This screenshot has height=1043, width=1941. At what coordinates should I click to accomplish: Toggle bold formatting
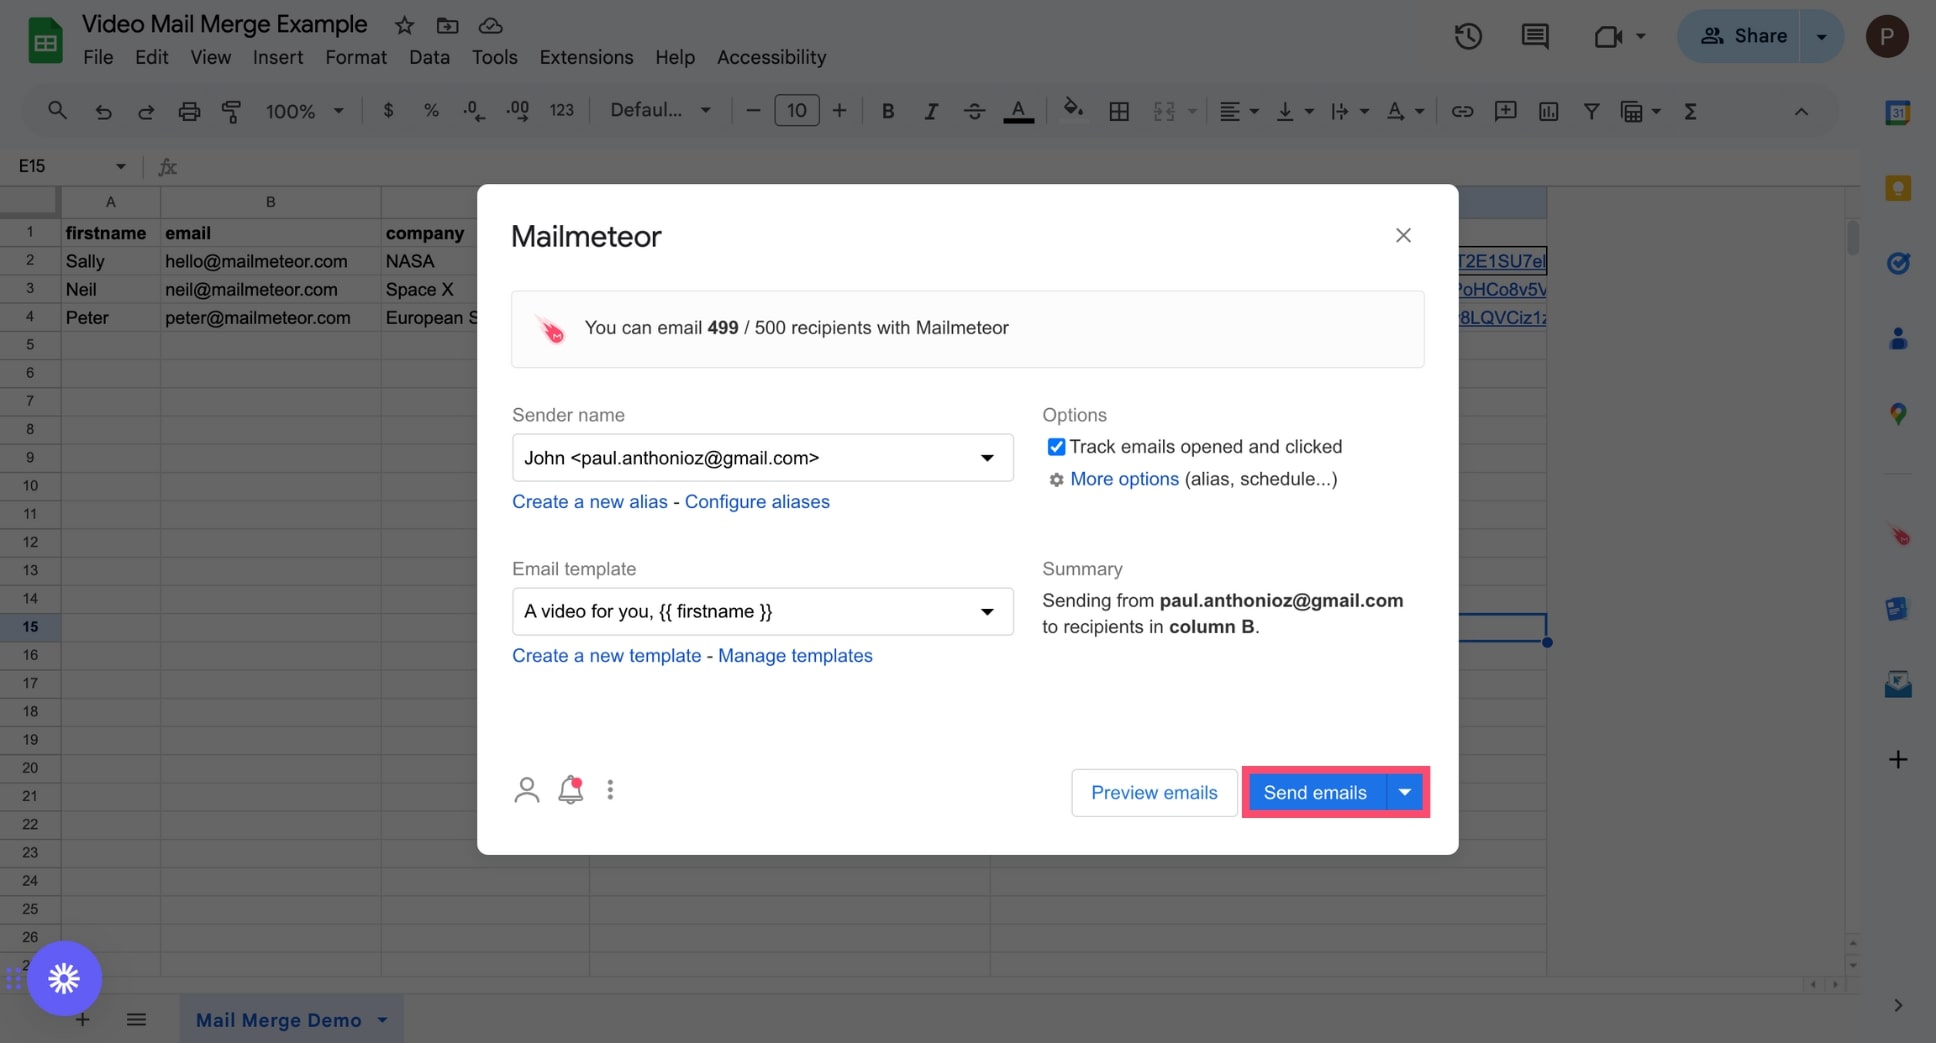[887, 111]
